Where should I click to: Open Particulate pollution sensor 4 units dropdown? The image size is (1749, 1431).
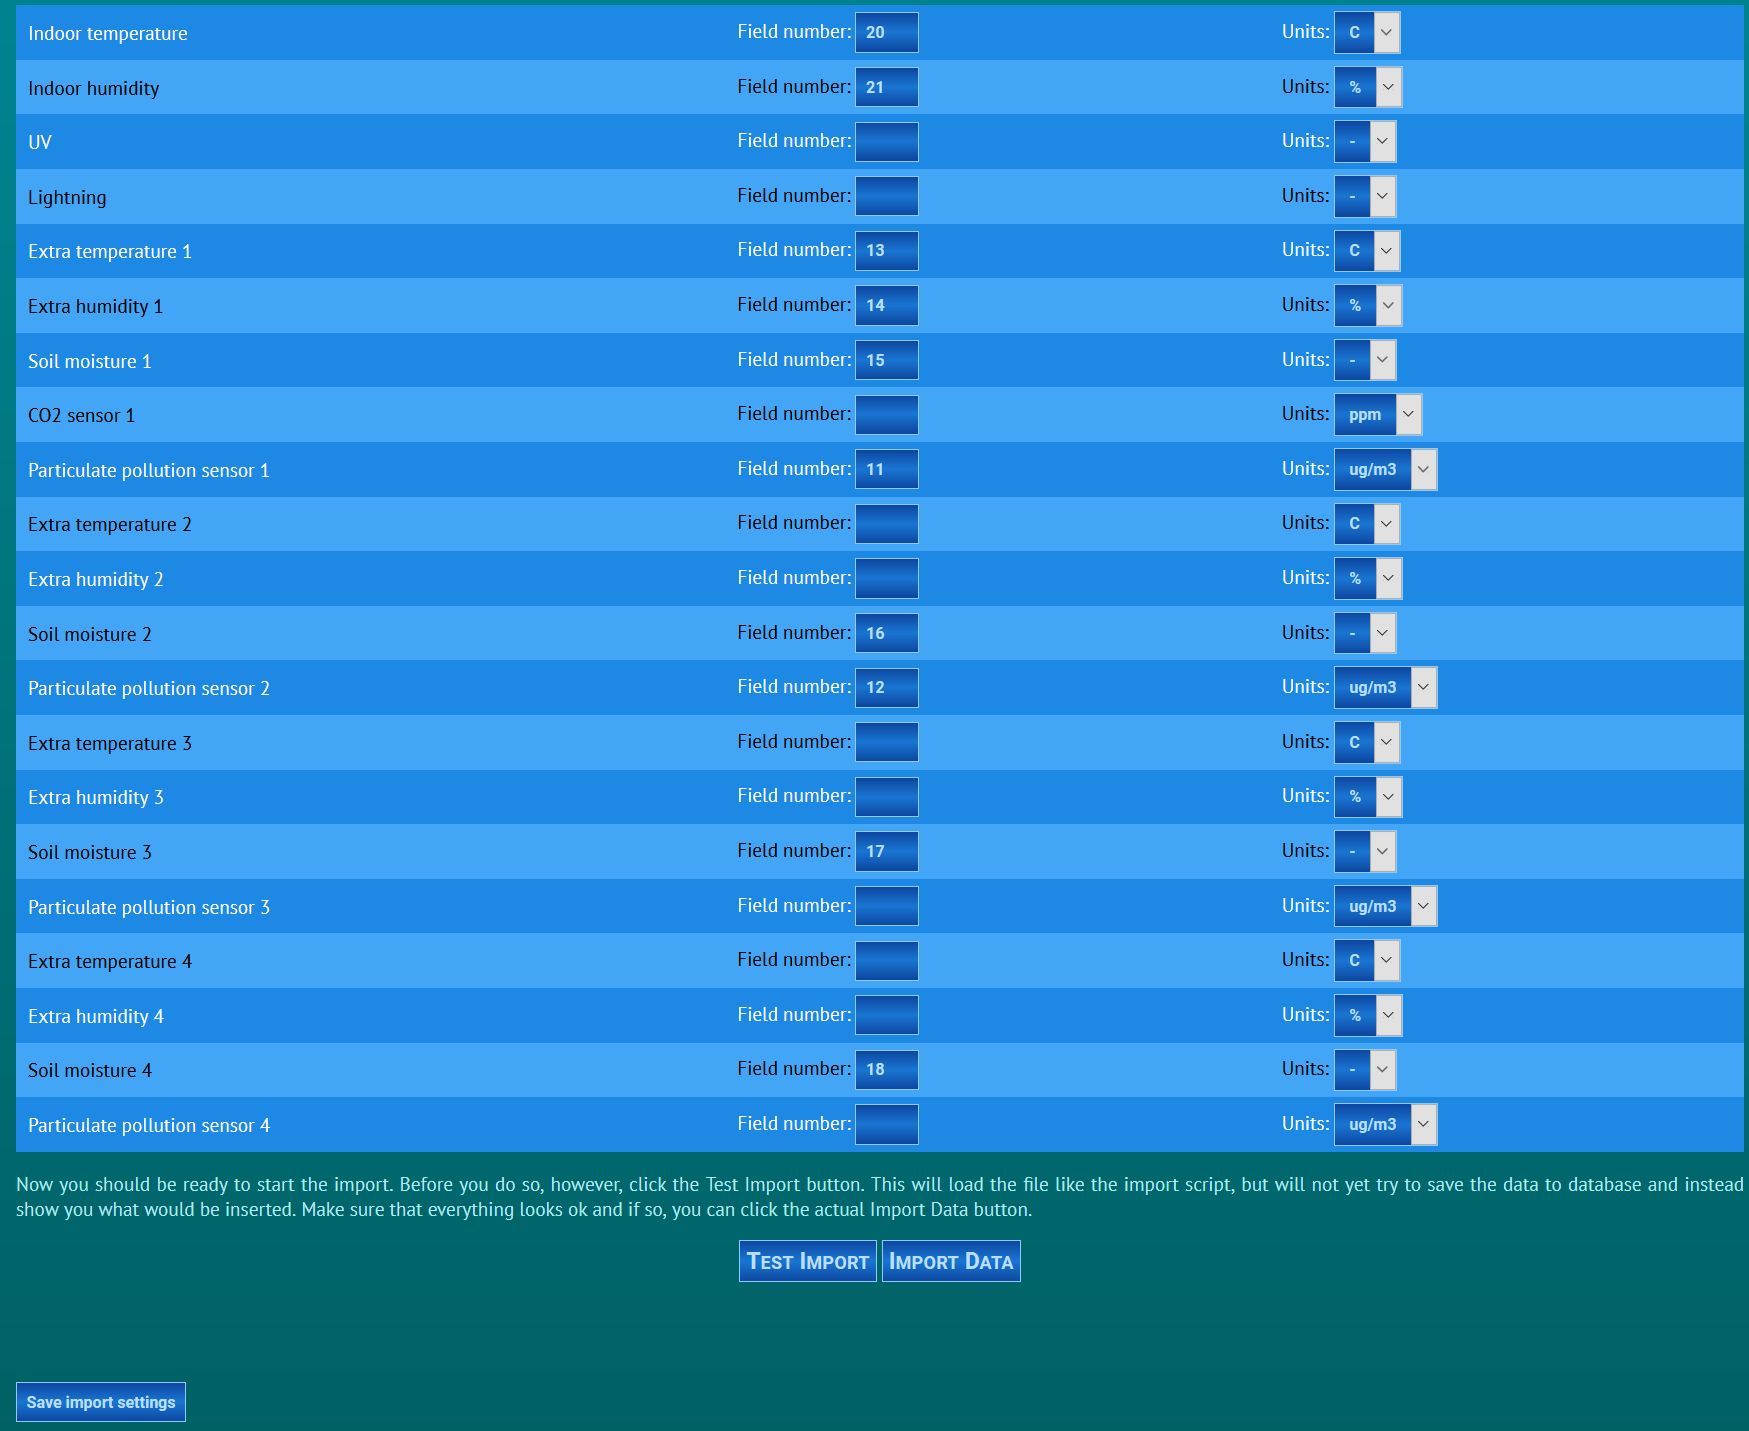click(1386, 1124)
